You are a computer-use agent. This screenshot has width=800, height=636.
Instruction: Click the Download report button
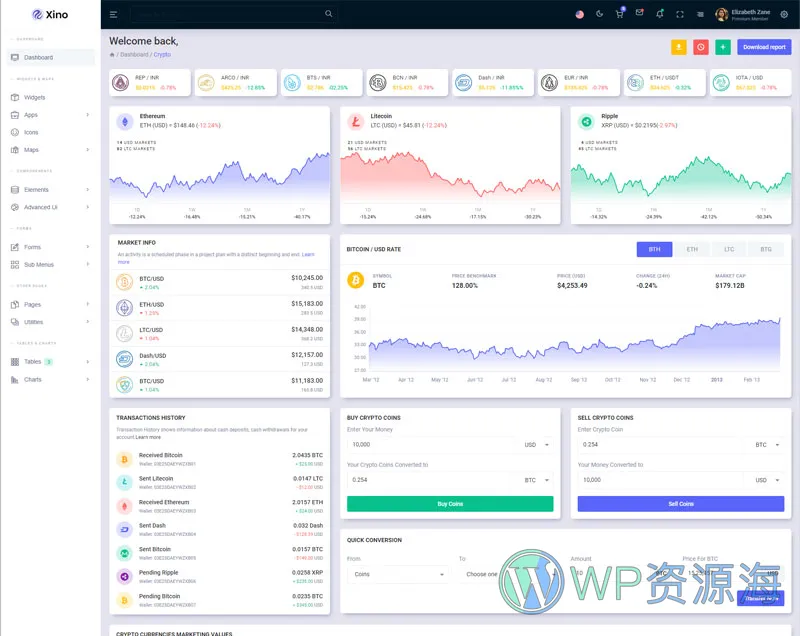pyautogui.click(x=764, y=47)
